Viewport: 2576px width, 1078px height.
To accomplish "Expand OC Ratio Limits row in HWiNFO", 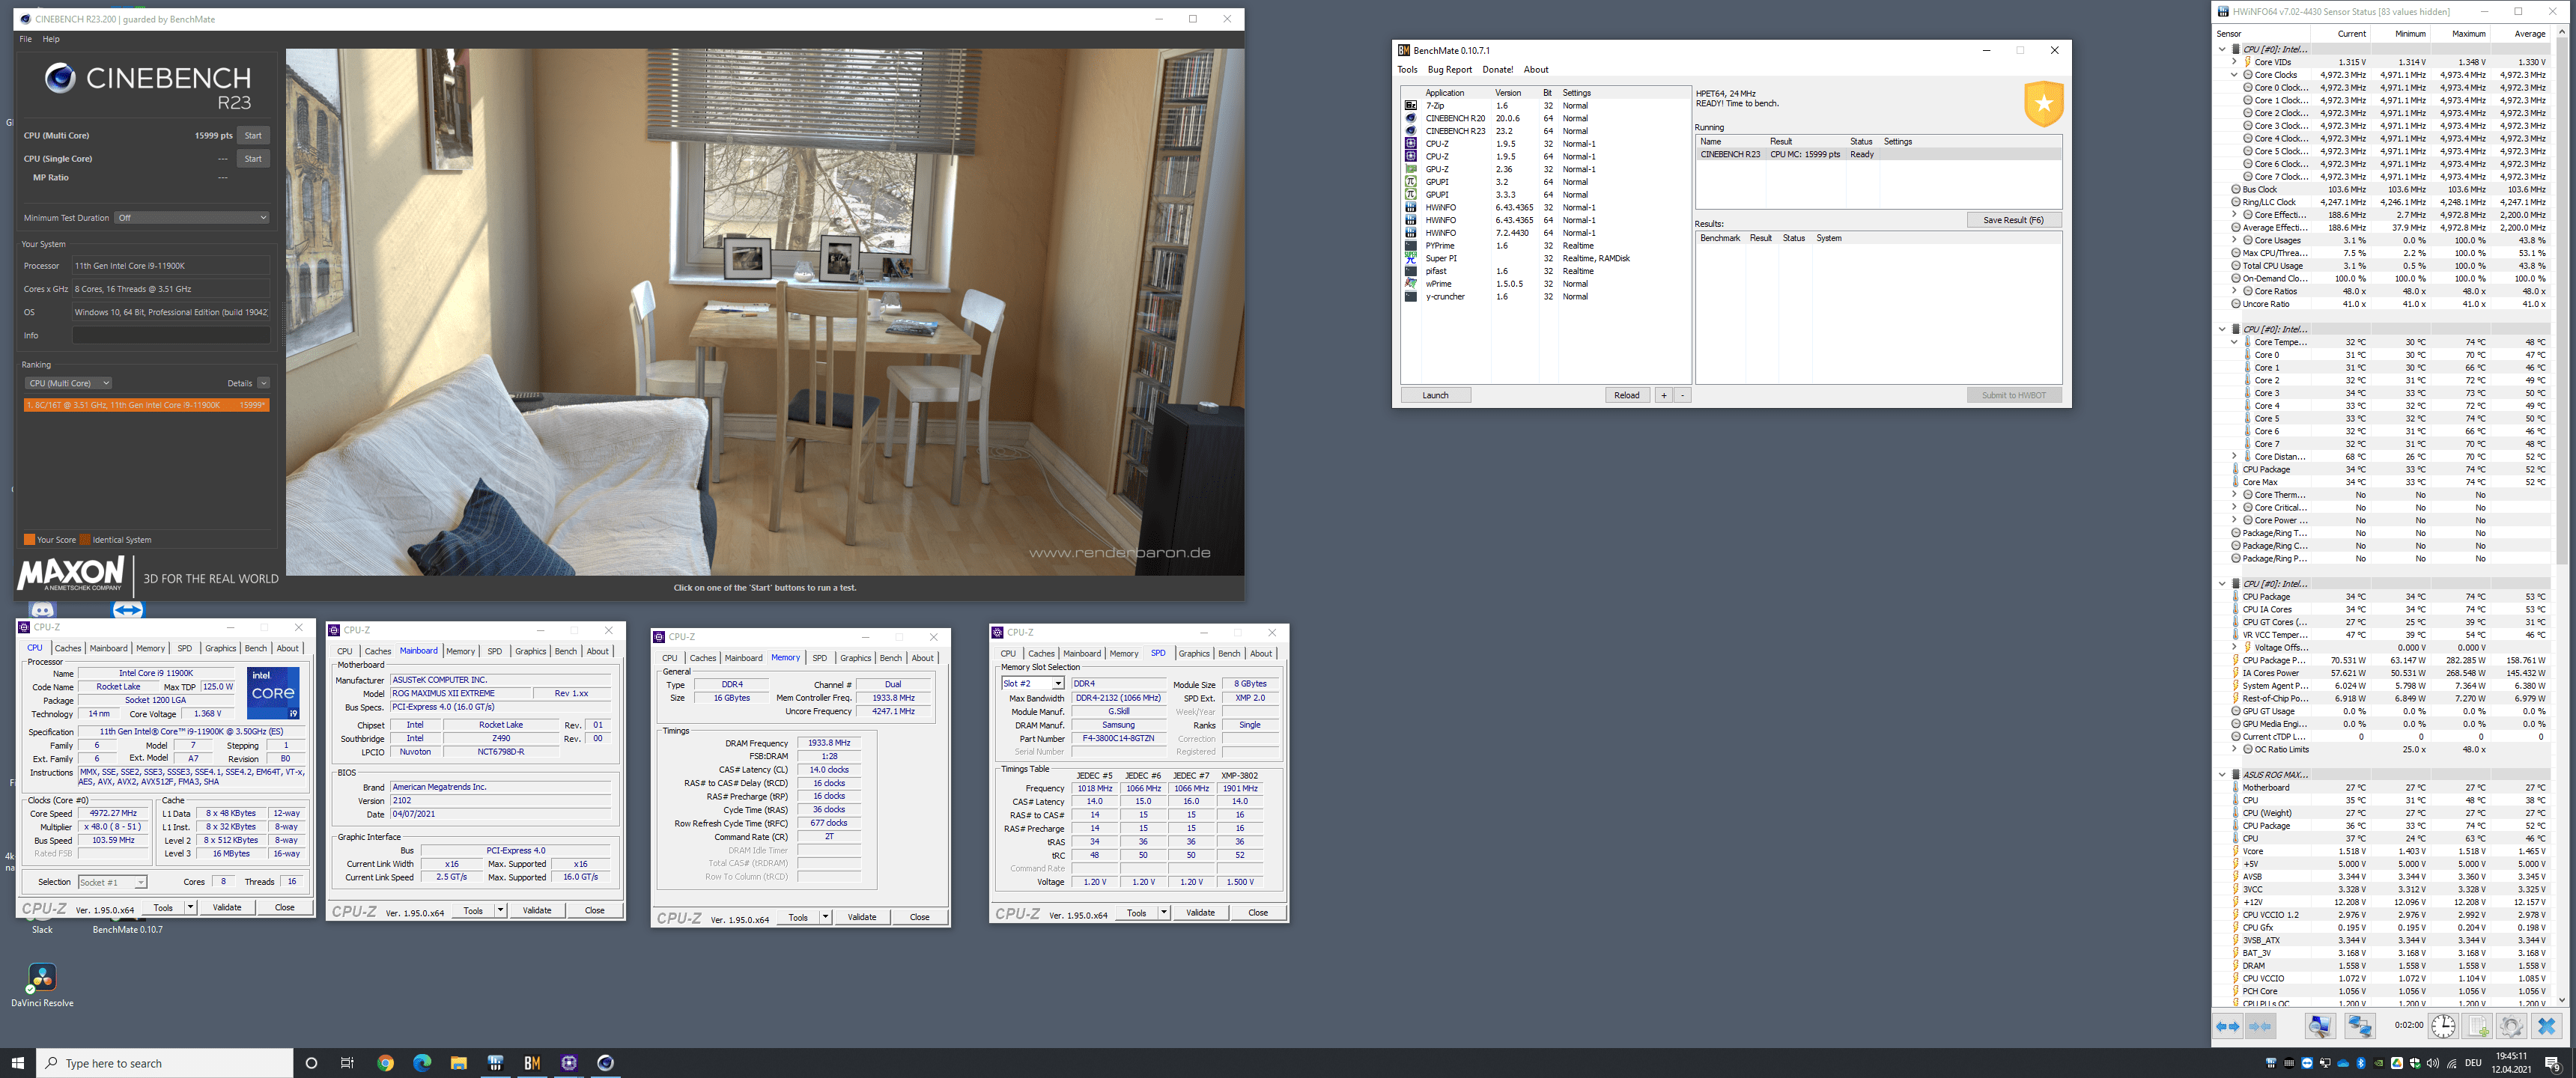I will tap(2234, 749).
